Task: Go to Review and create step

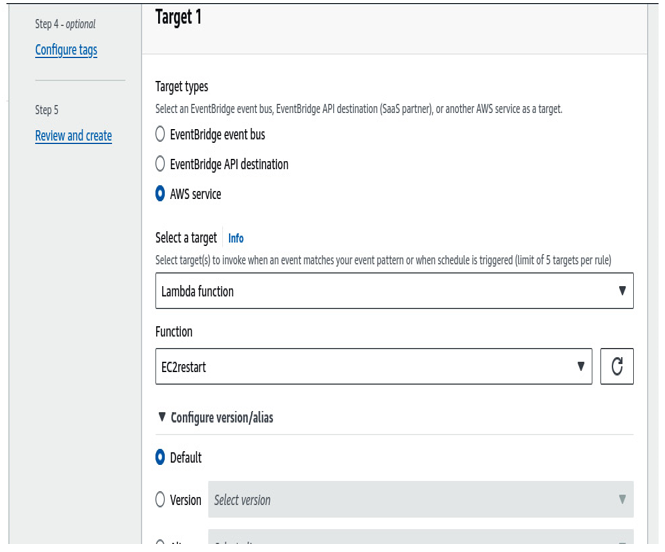Action: pos(73,136)
